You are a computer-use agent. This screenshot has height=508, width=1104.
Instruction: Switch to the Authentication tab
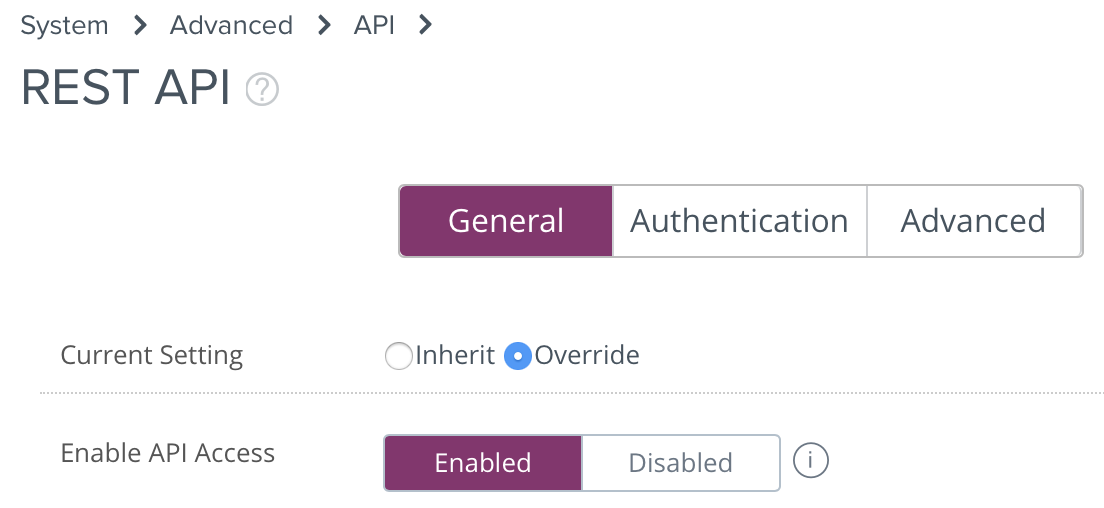tap(739, 221)
